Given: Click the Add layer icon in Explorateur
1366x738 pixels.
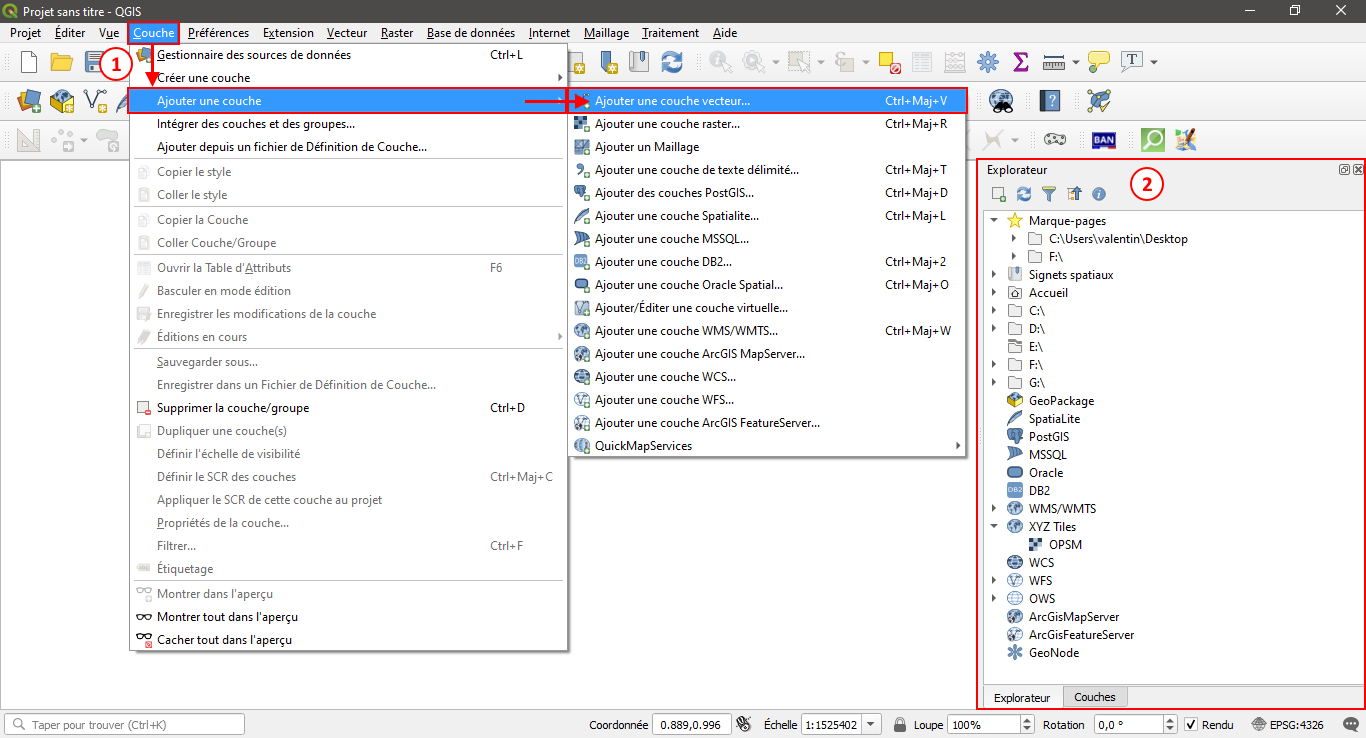Looking at the screenshot, I should 998,194.
